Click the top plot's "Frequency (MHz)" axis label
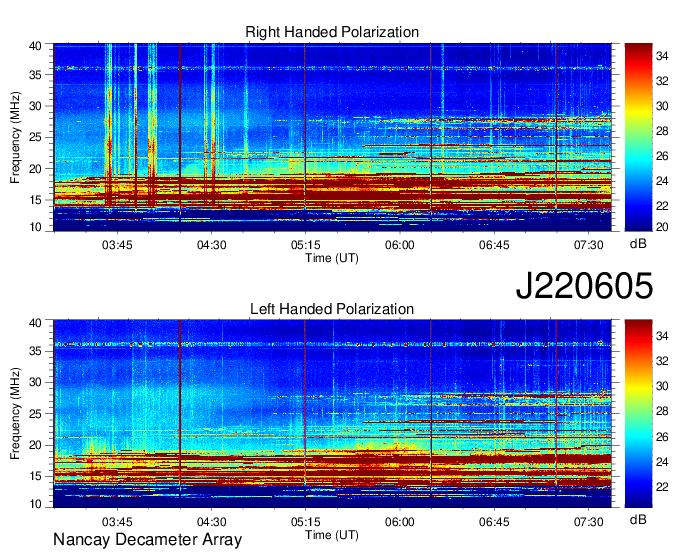The width and height of the screenshot is (680, 552). 15,137
